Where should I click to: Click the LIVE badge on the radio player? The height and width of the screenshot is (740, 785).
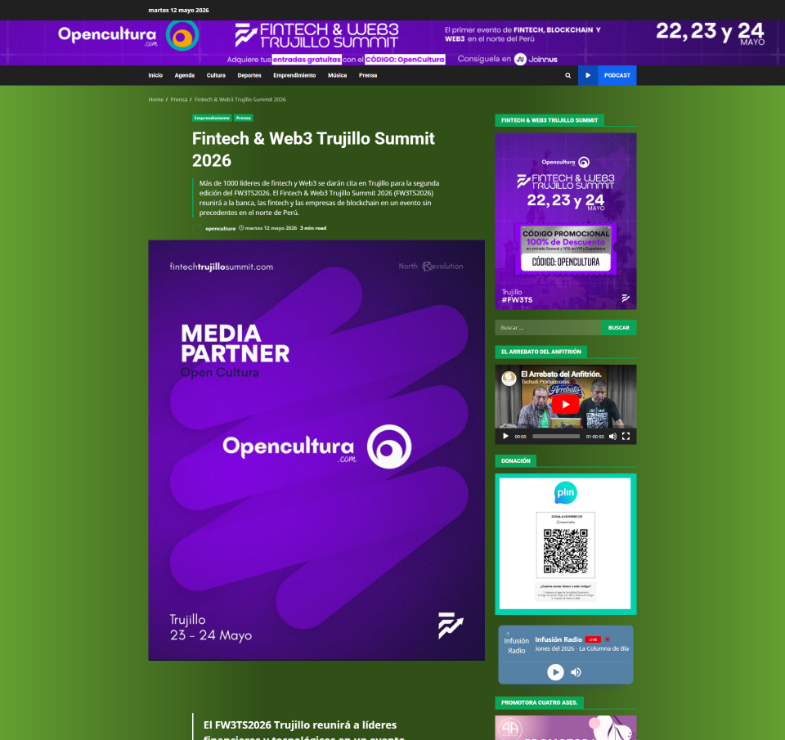pyautogui.click(x=593, y=639)
